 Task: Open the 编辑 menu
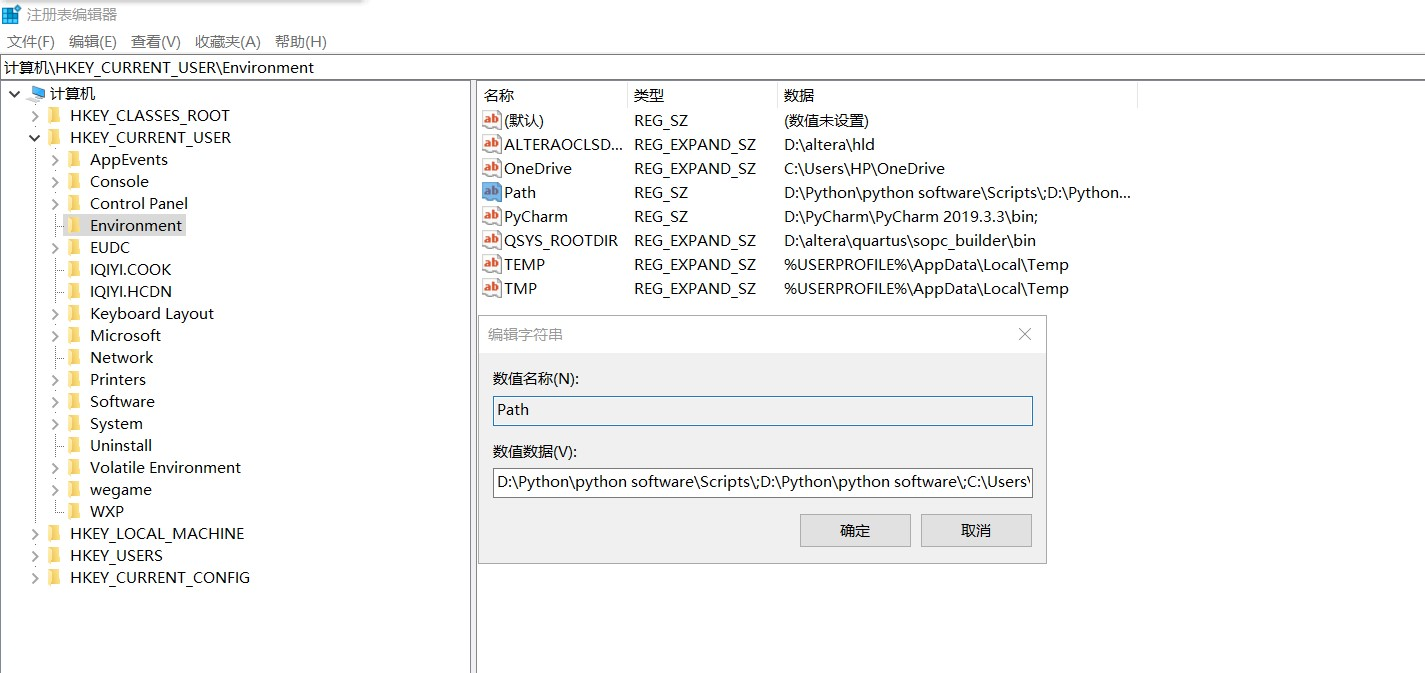click(91, 41)
